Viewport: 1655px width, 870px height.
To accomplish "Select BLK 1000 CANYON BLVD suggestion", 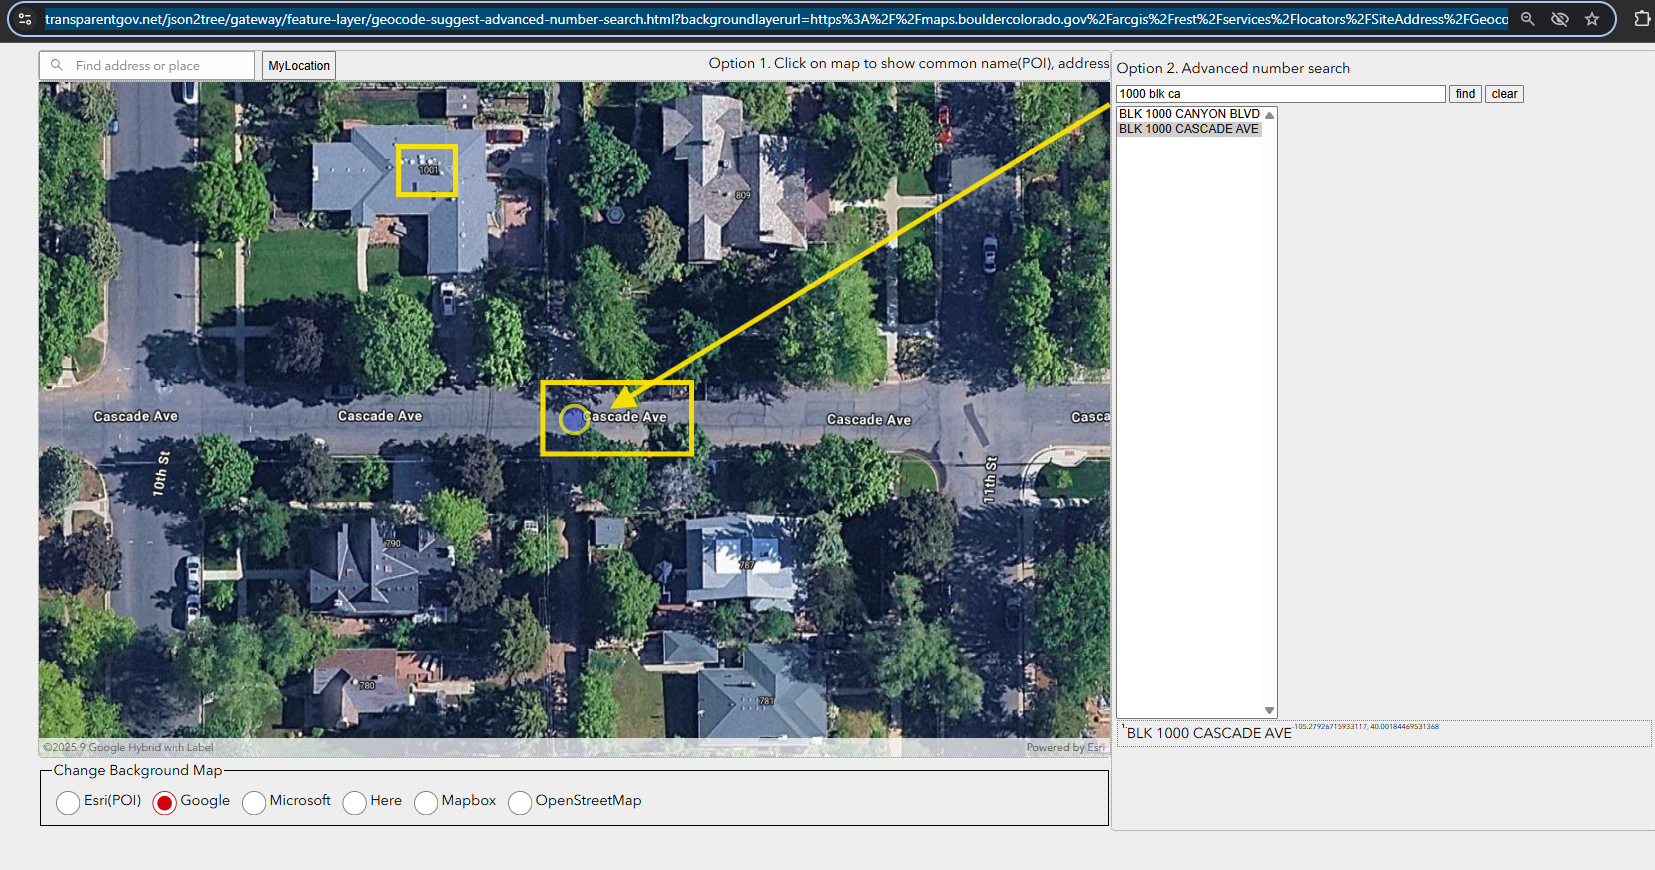I will pyautogui.click(x=1189, y=114).
